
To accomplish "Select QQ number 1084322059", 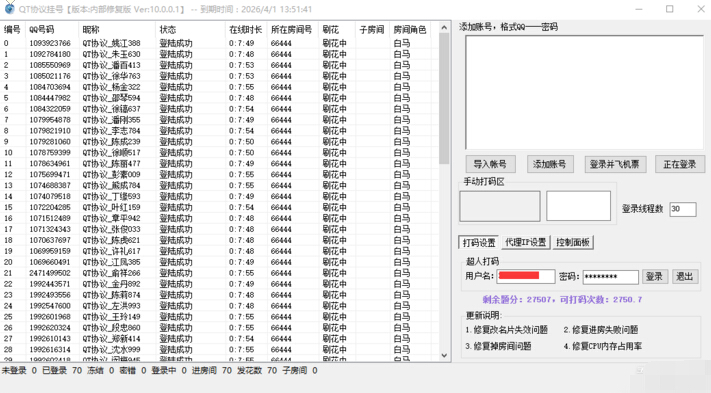I will coord(50,109).
